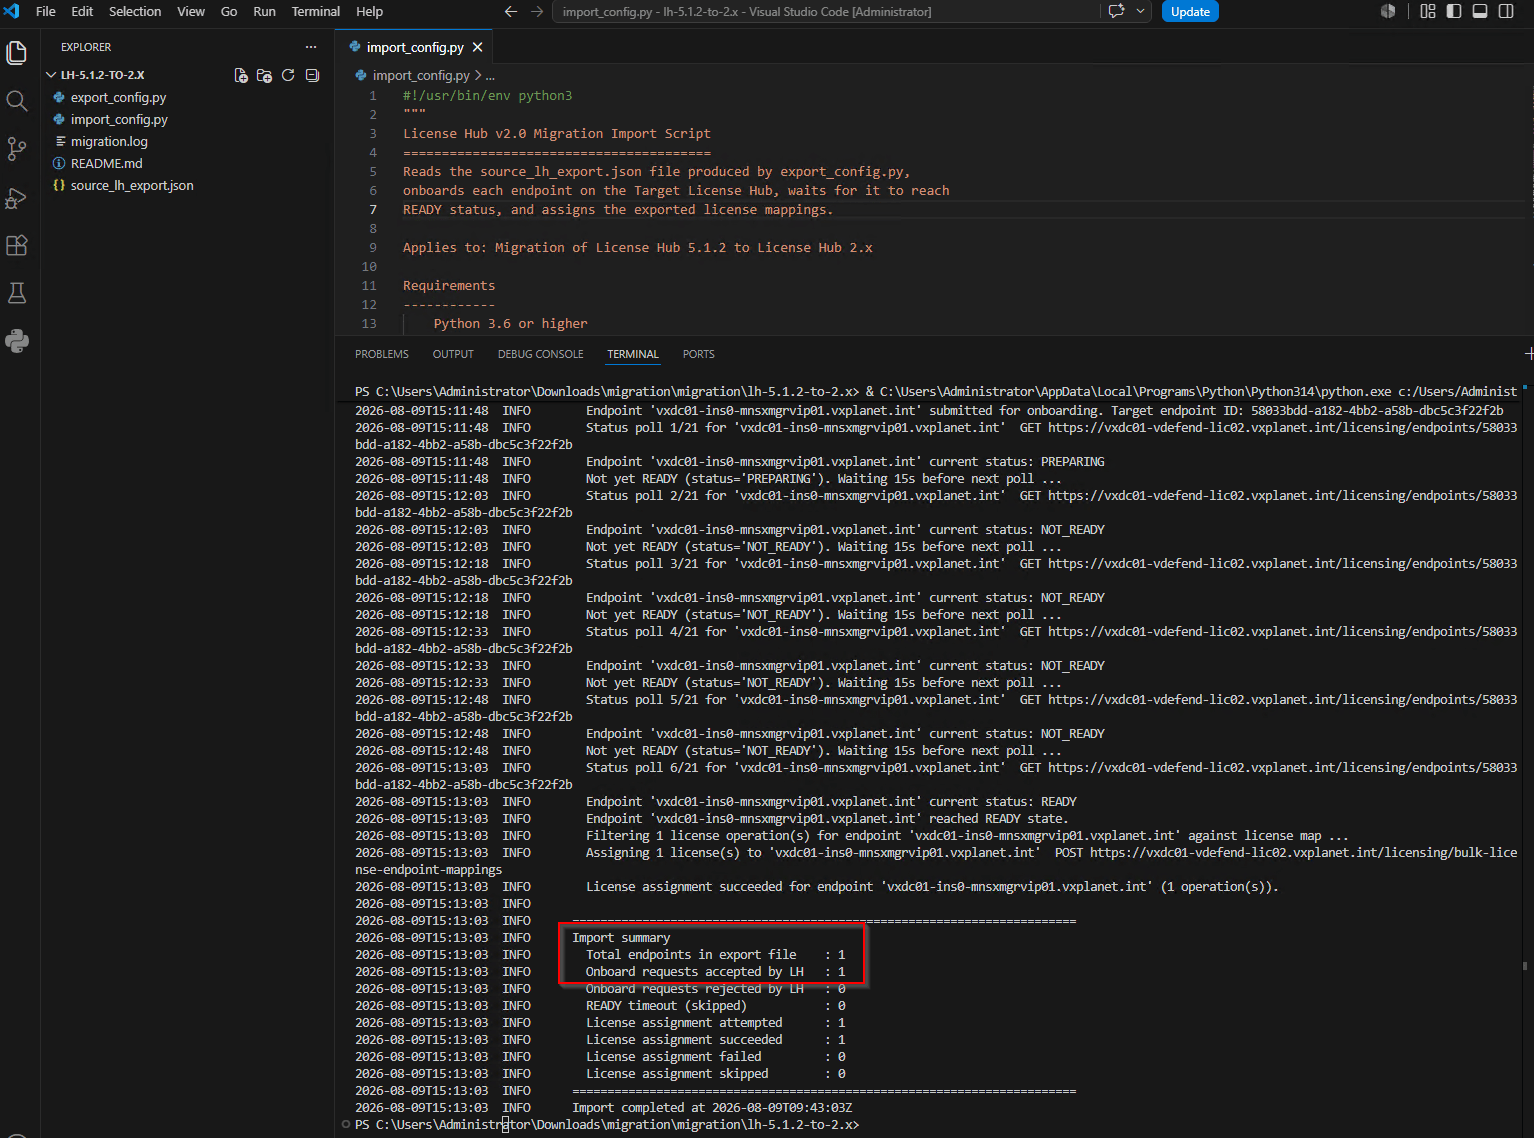
Task: Open the Edit menu
Action: pos(82,11)
